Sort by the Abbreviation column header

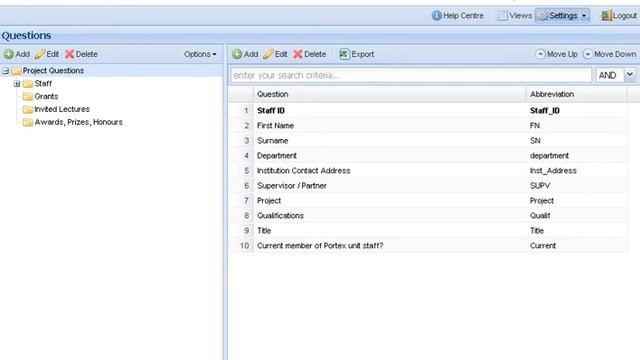point(576,94)
